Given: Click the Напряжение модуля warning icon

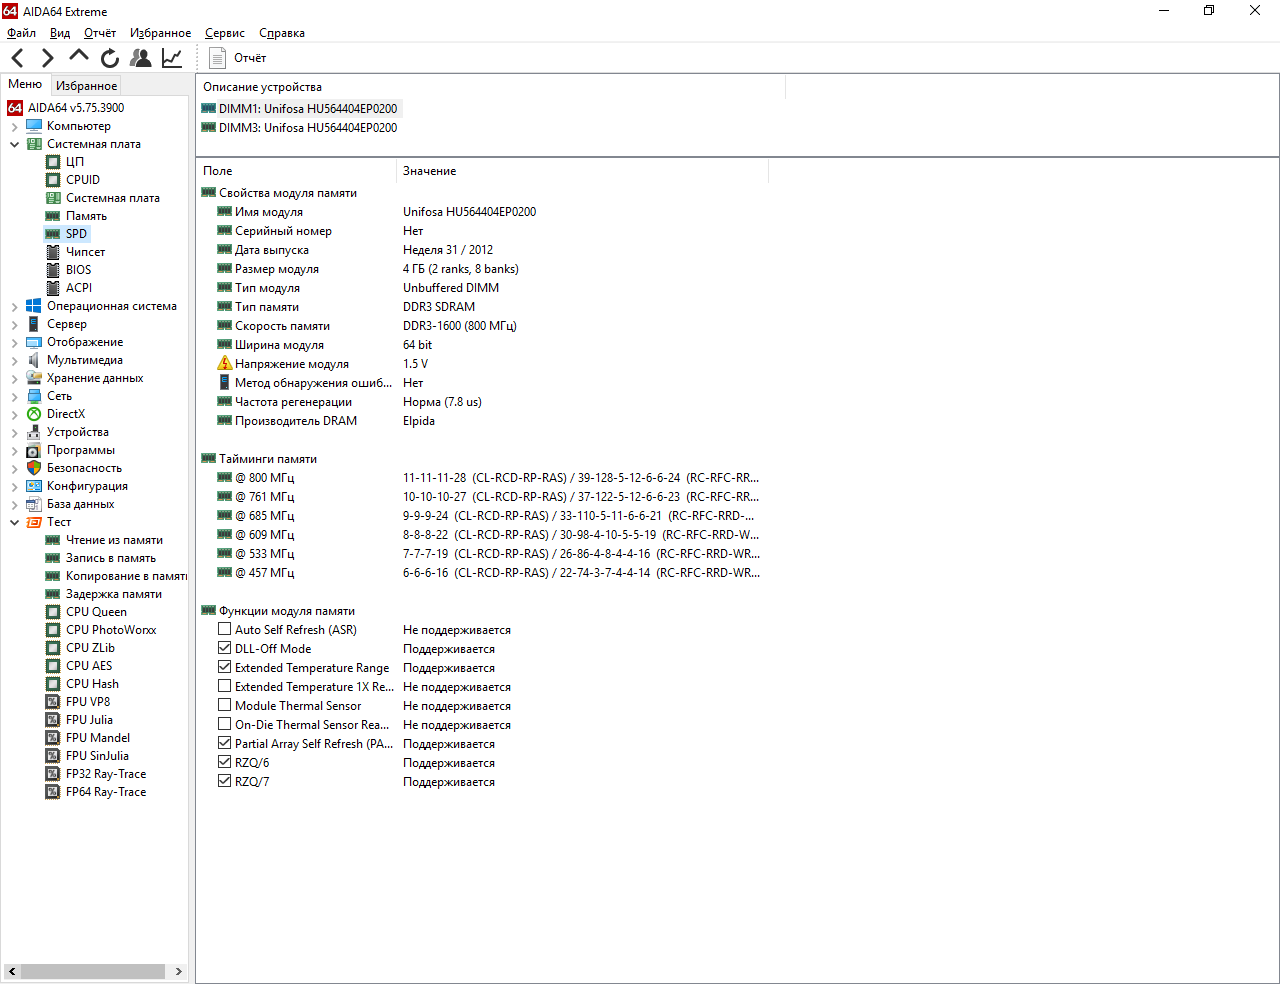Looking at the screenshot, I should (225, 364).
